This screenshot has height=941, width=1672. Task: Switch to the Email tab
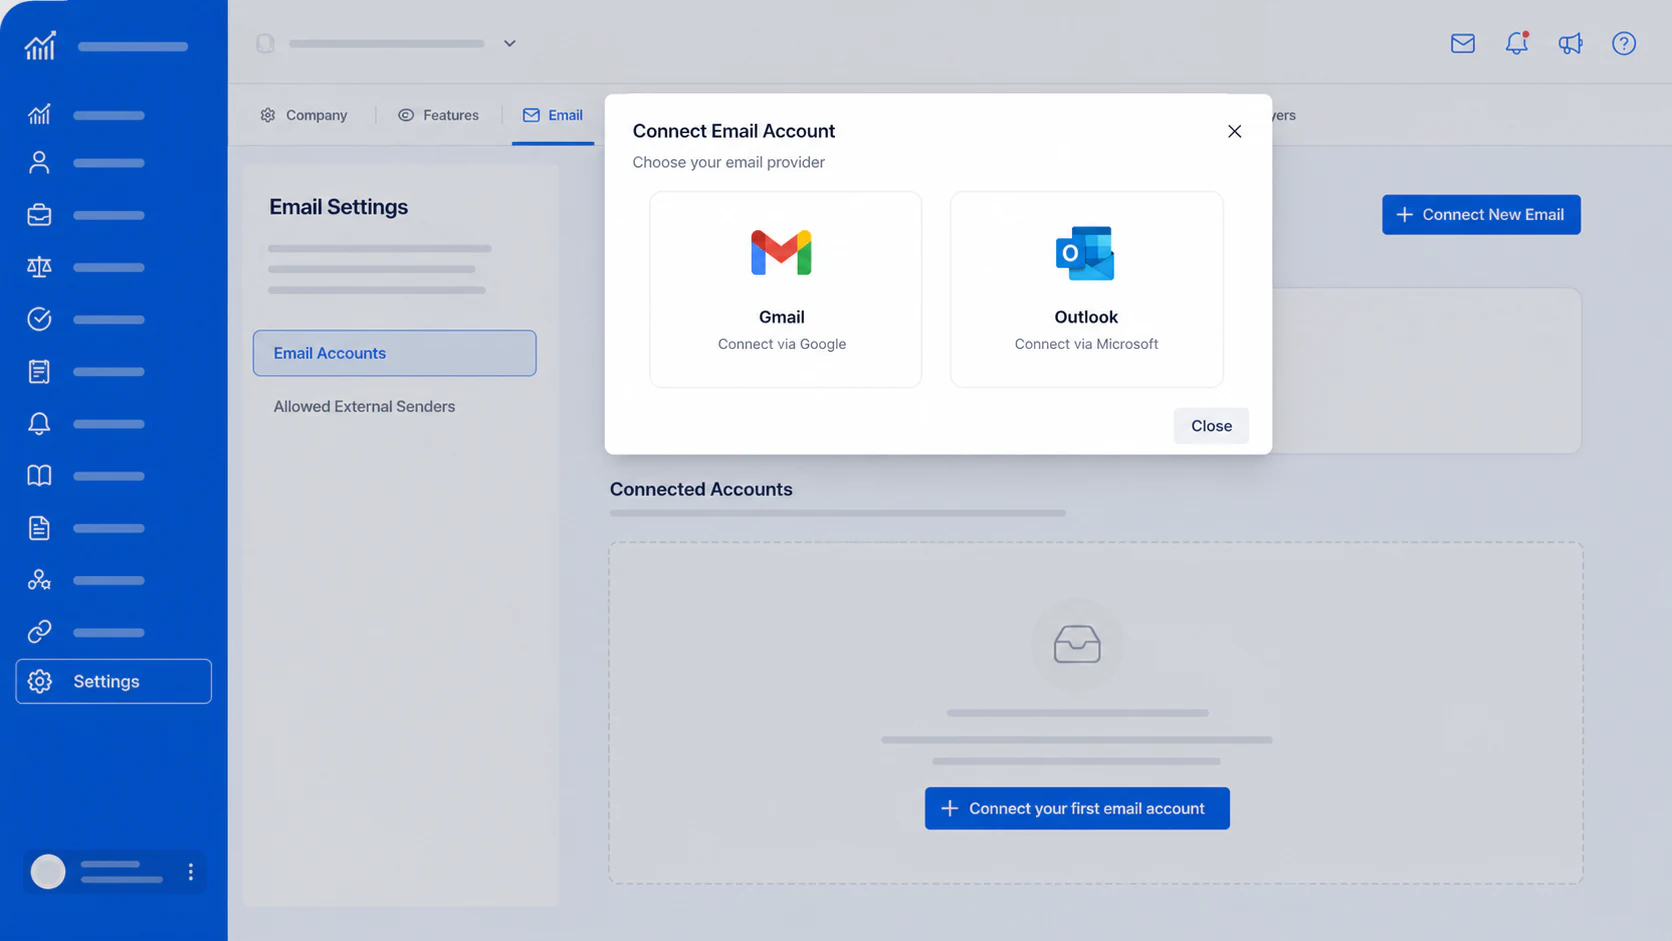tap(553, 115)
